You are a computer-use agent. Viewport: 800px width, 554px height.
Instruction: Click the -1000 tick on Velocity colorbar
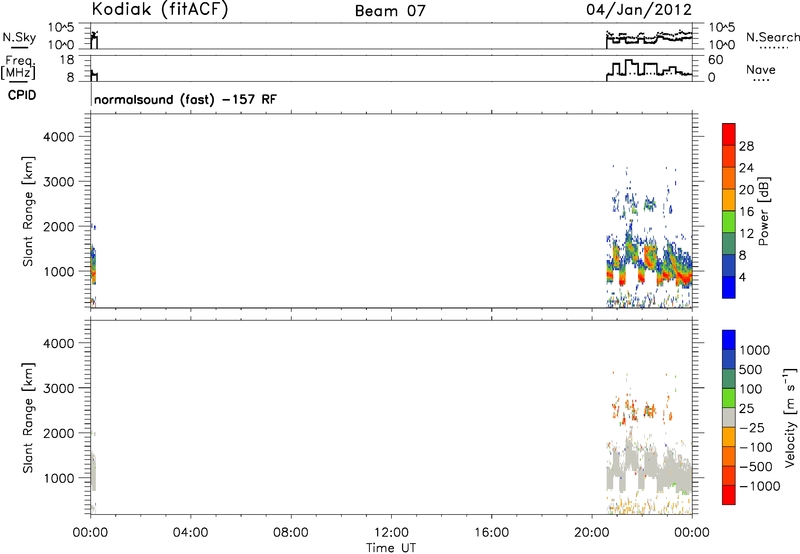click(759, 486)
